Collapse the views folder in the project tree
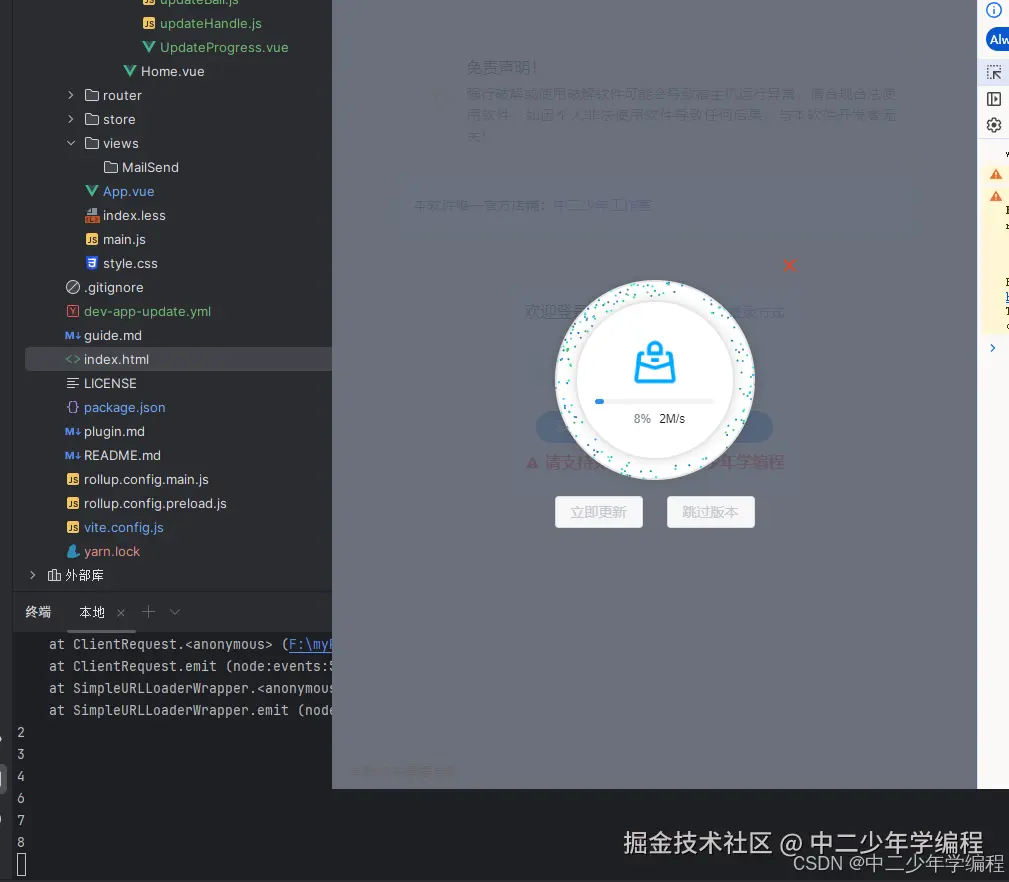This screenshot has height=882, width=1009. pos(69,143)
